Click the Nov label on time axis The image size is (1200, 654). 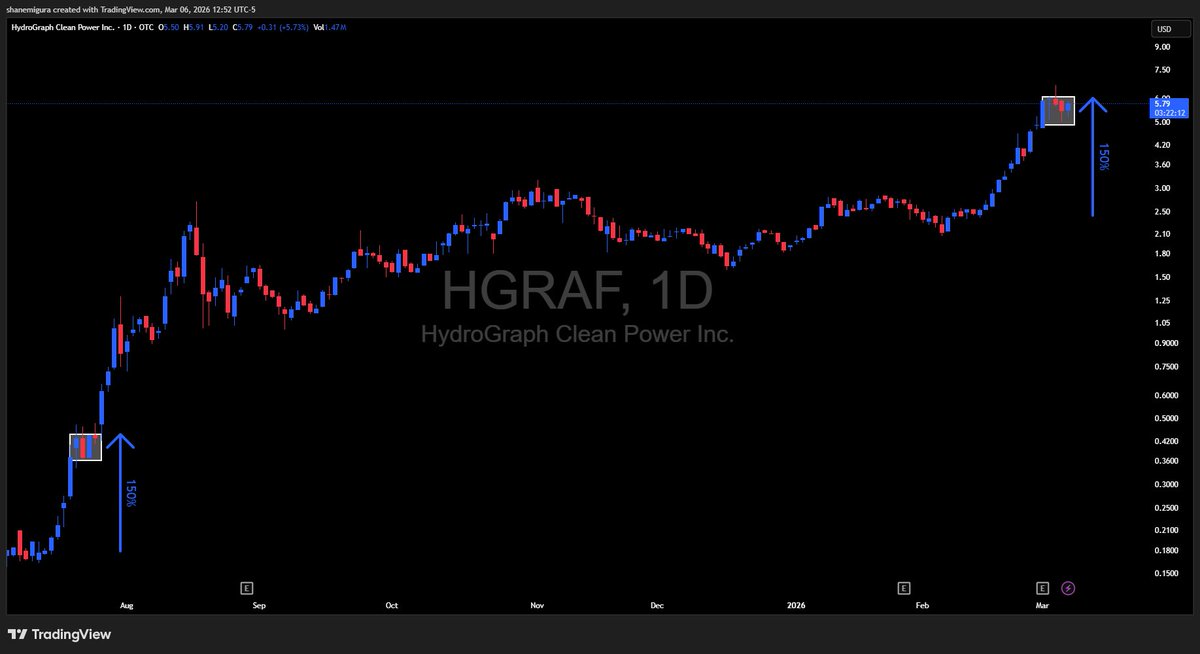click(x=537, y=606)
